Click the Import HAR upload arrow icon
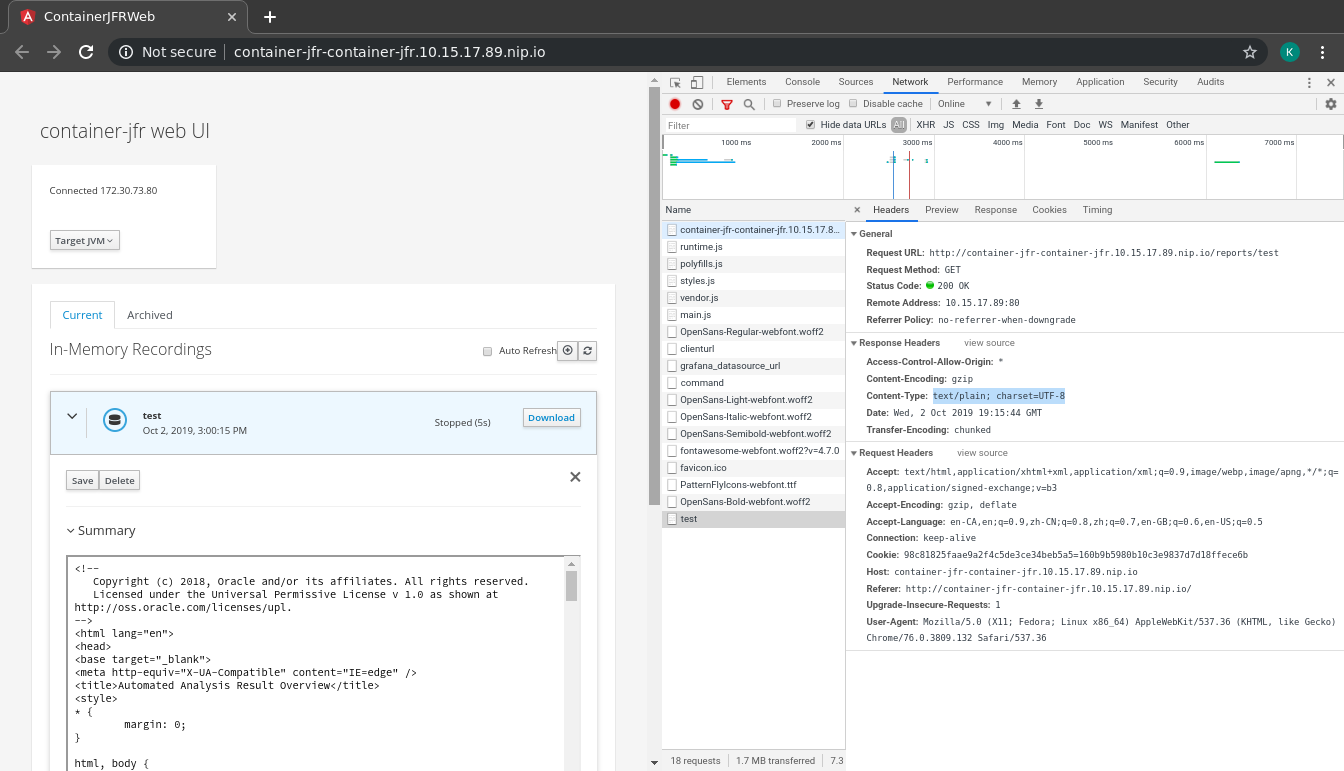This screenshot has height=771, width=1344. [1016, 104]
